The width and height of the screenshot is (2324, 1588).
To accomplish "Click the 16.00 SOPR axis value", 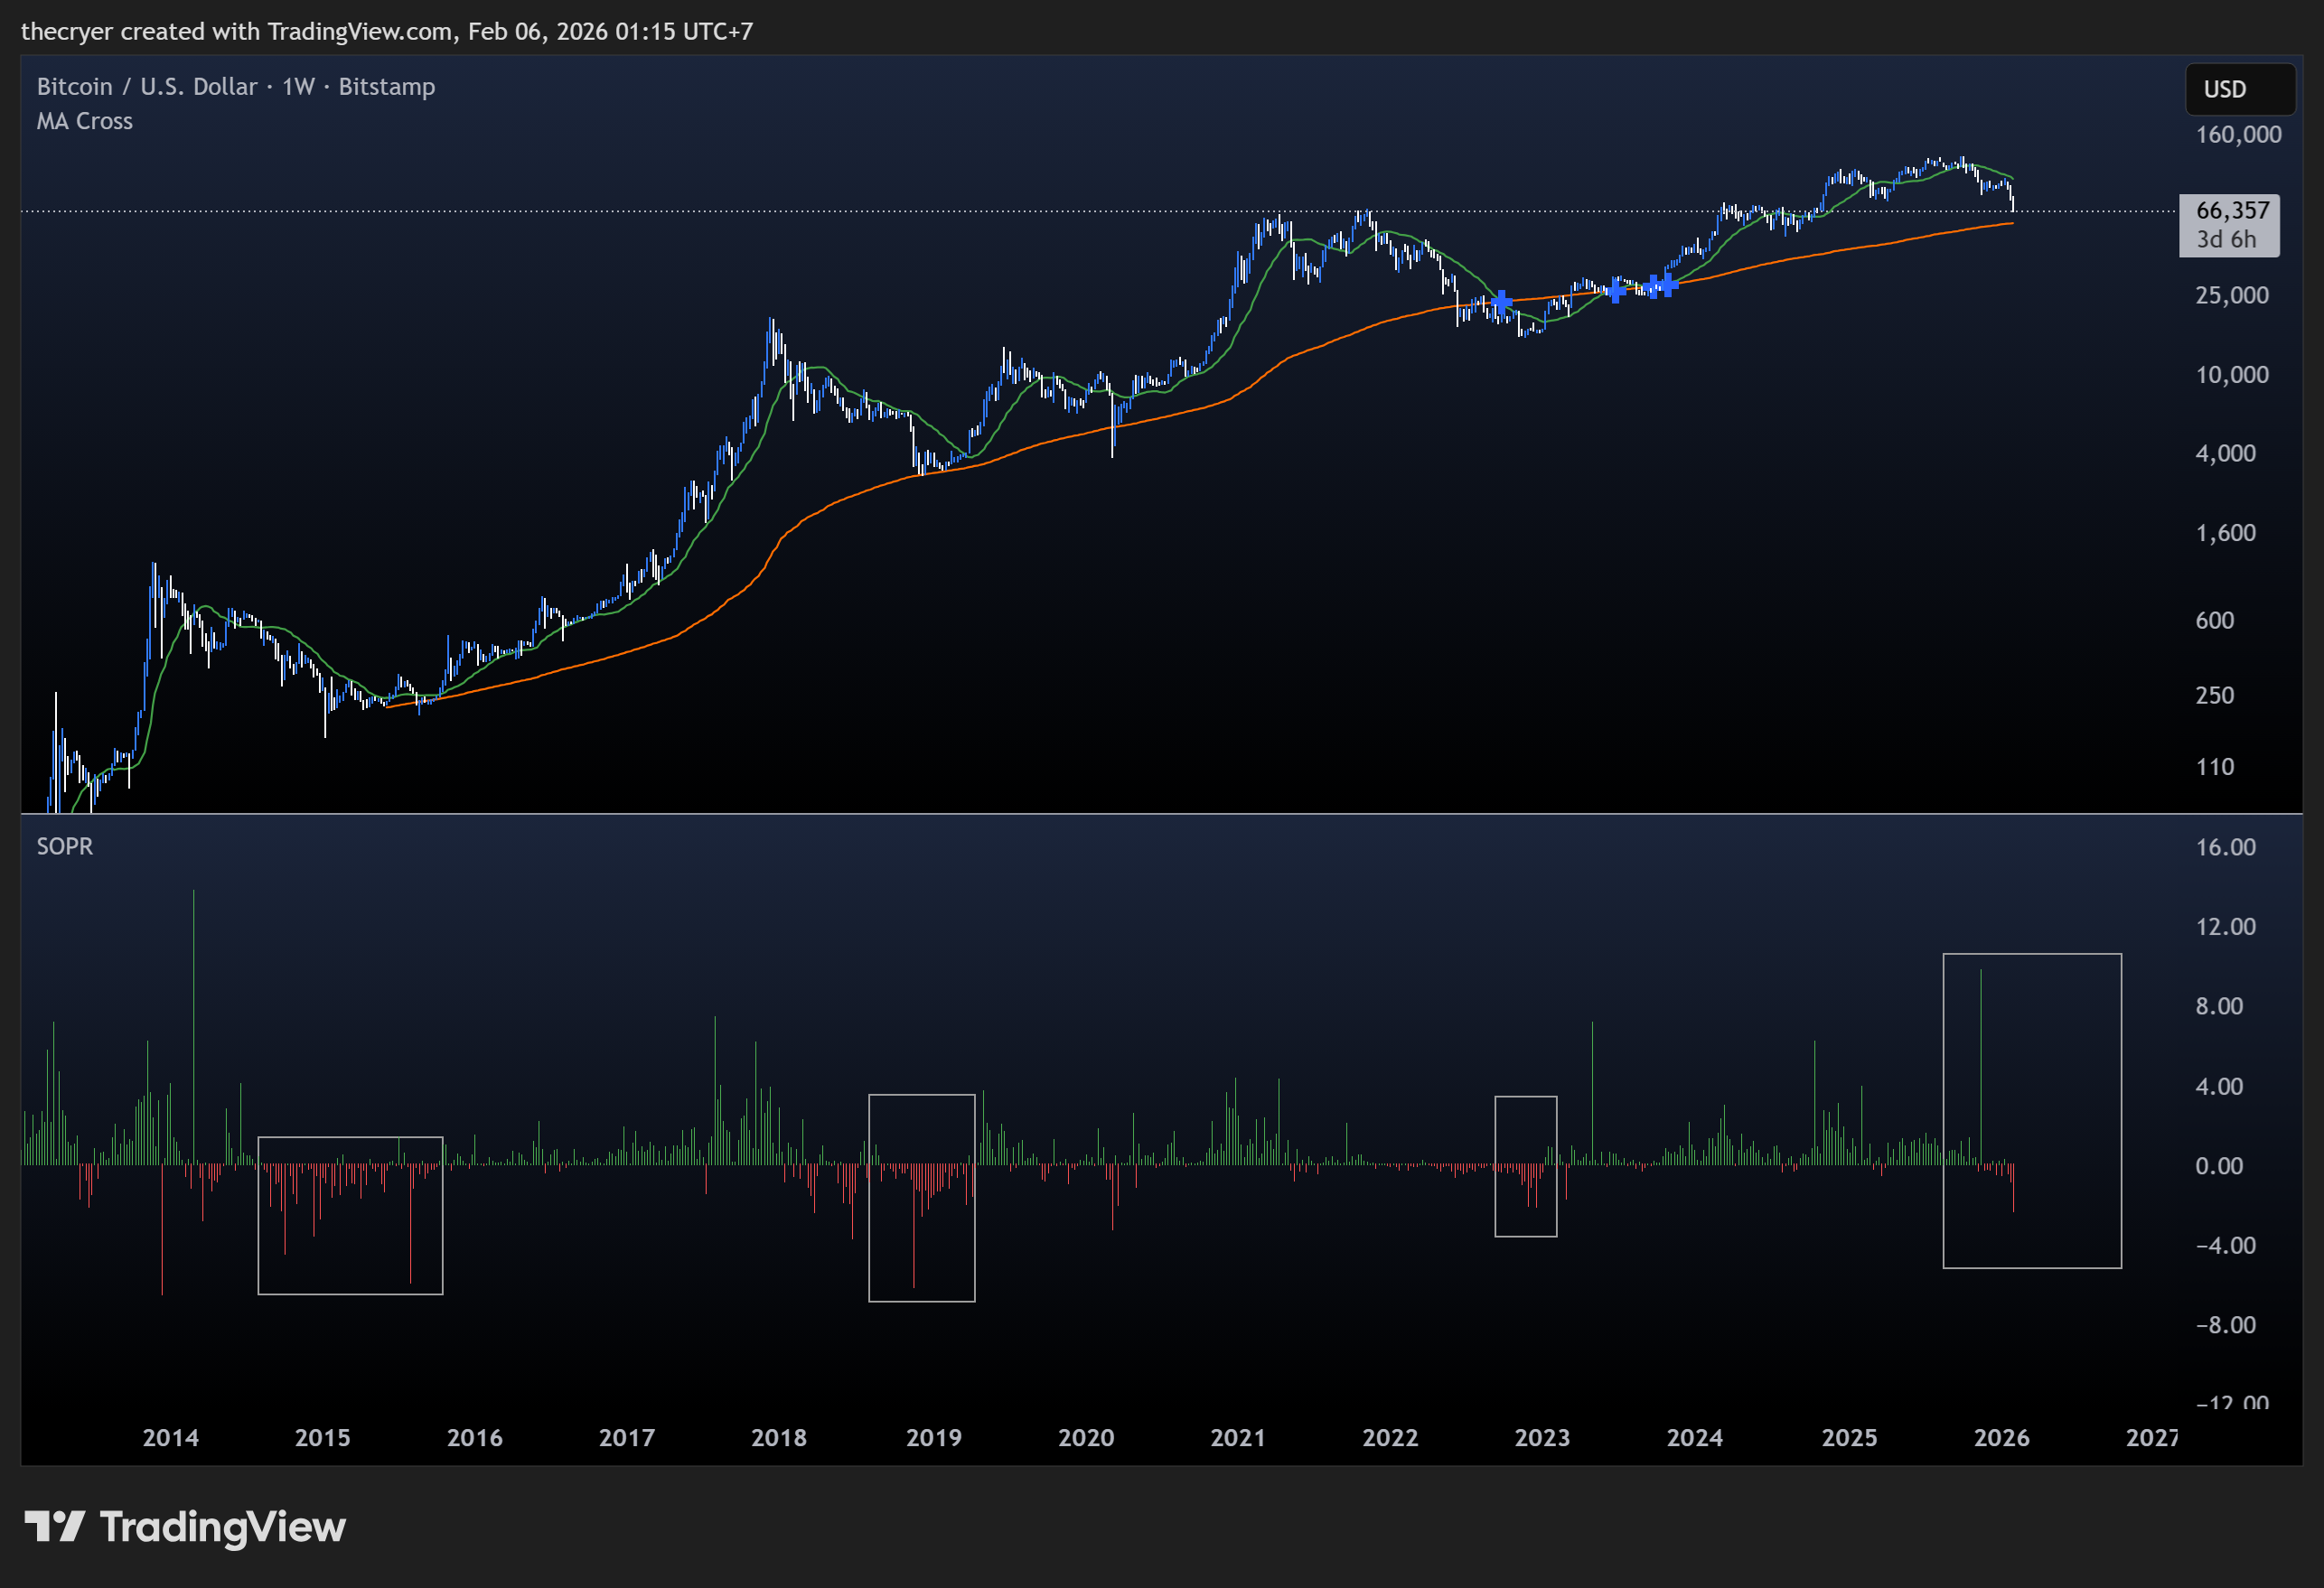I will coord(2226,847).
